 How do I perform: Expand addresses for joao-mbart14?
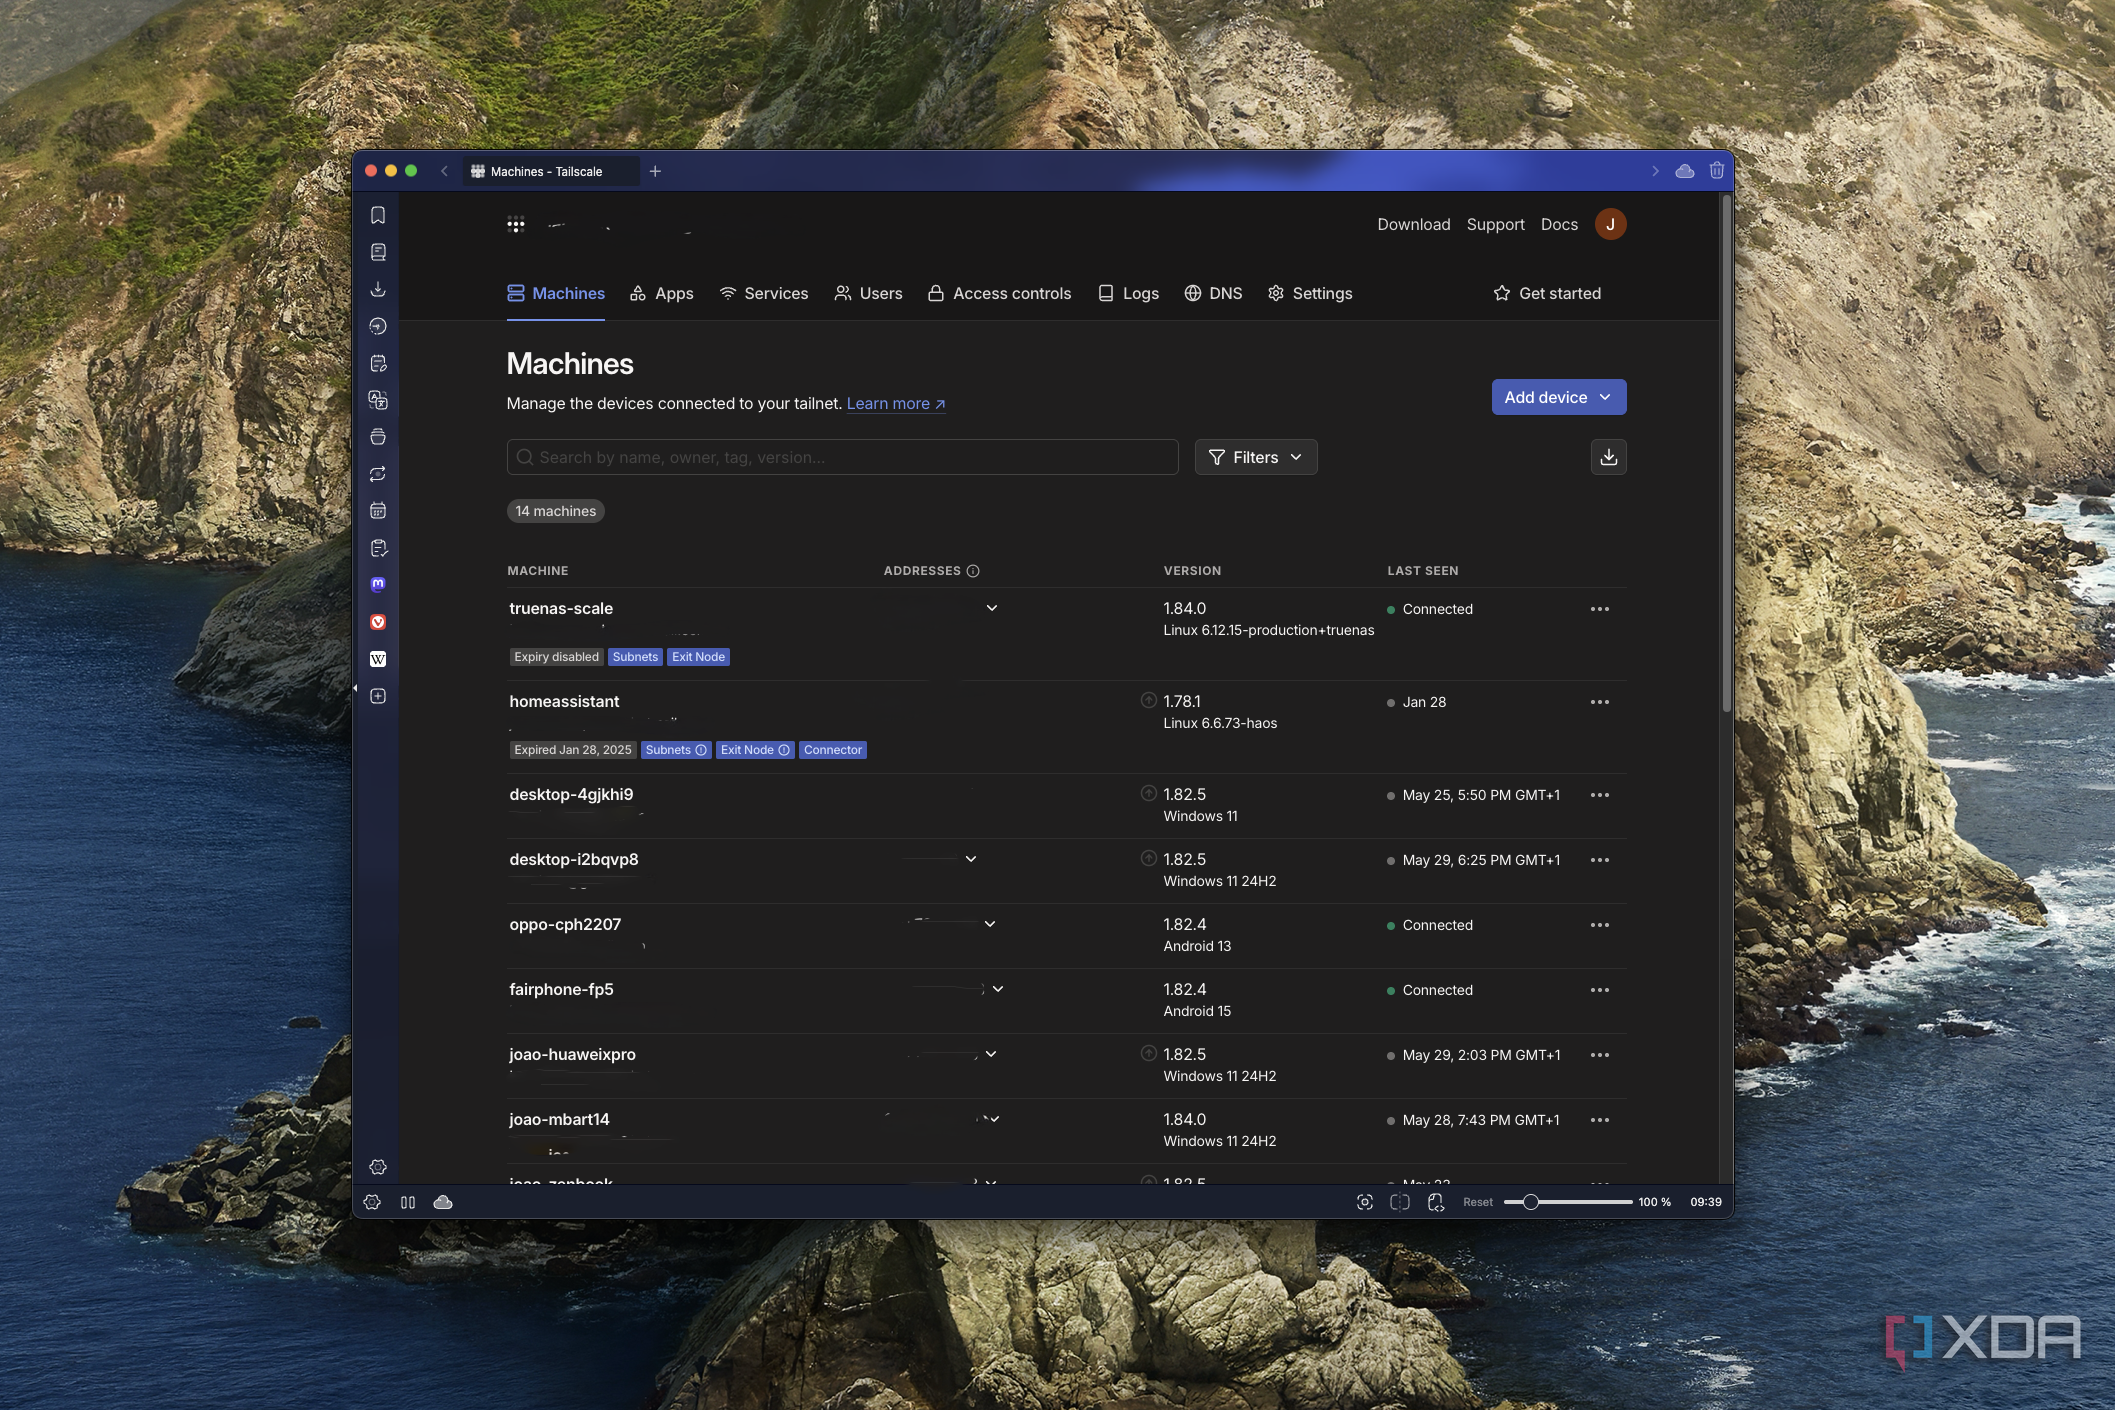pos(994,1119)
